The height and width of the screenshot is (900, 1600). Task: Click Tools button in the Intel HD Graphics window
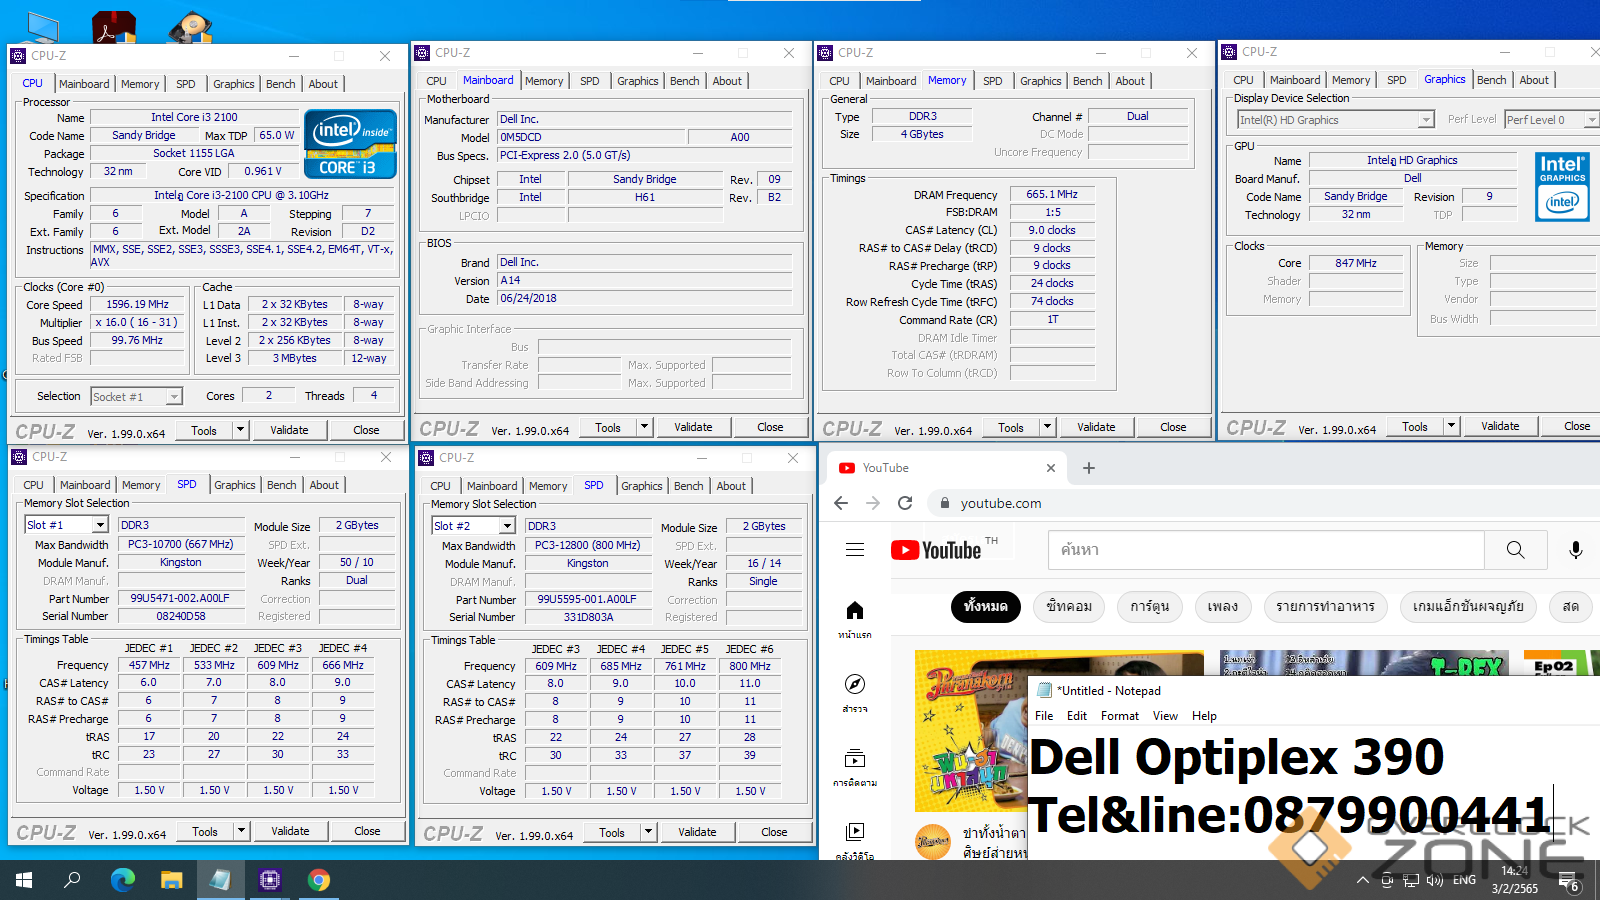(1415, 426)
